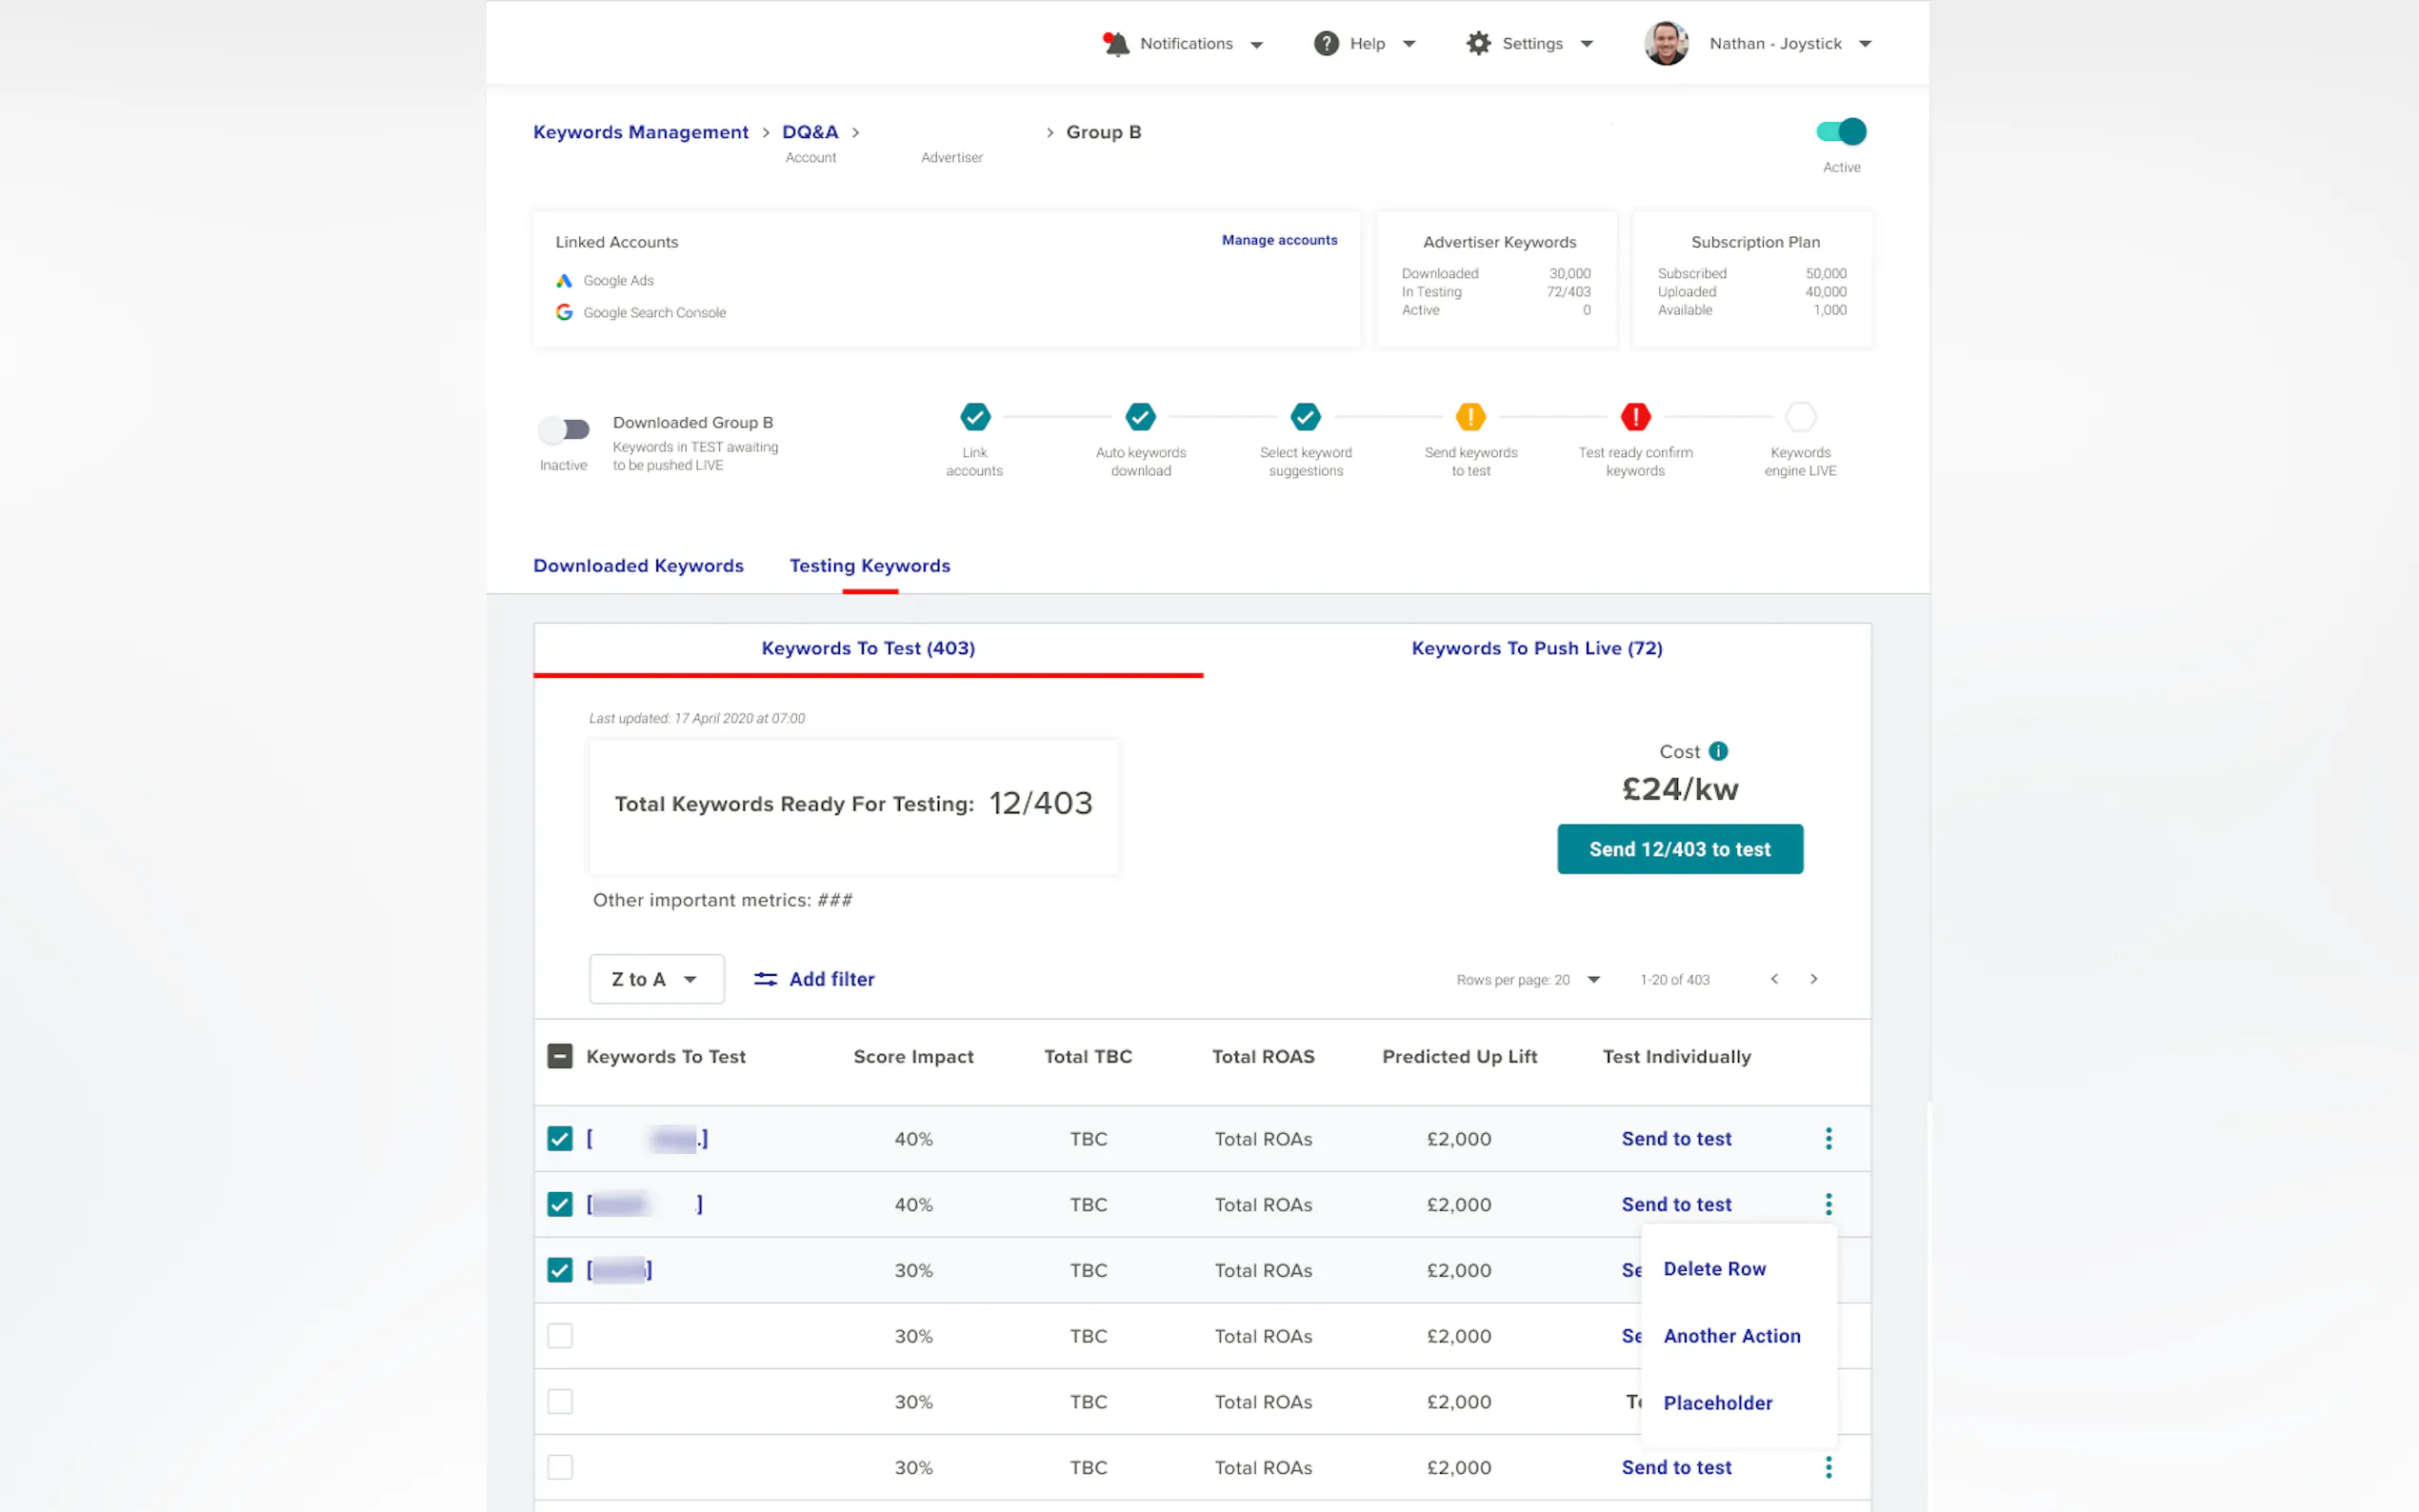Click the Send keywords to test warning icon
This screenshot has height=1512, width=2419.
pyautogui.click(x=1470, y=416)
